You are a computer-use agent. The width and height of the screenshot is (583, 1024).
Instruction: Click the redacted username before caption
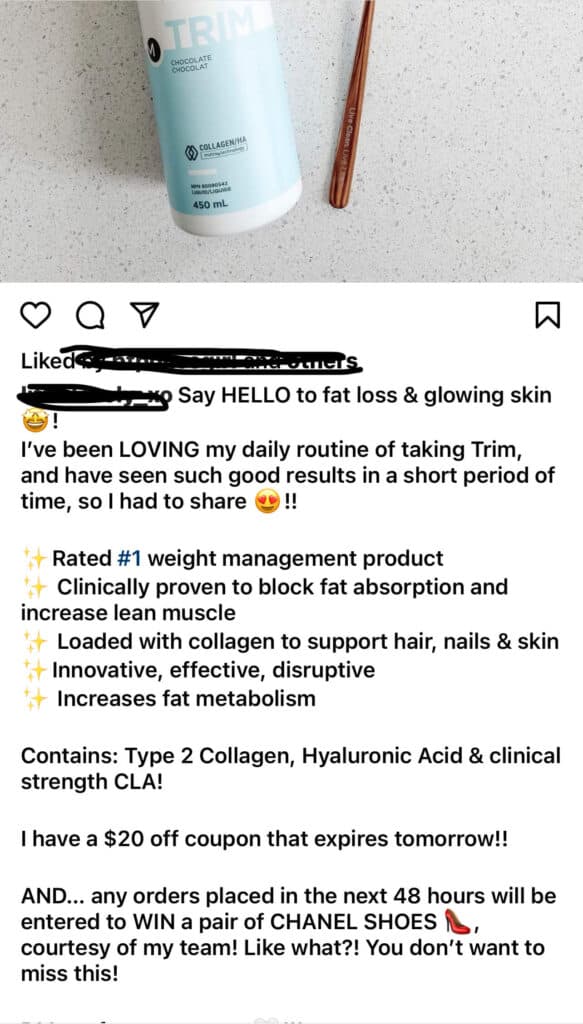point(96,396)
